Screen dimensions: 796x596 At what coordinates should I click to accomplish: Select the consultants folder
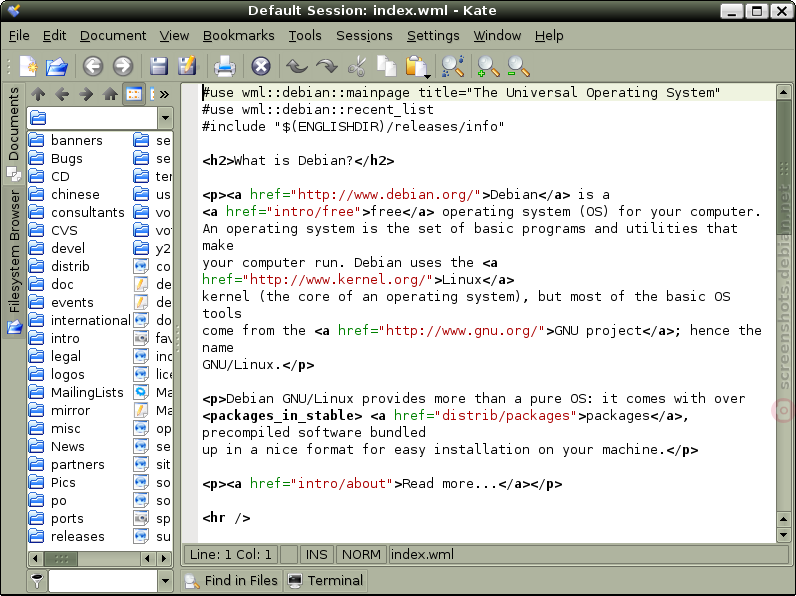click(x=77, y=212)
